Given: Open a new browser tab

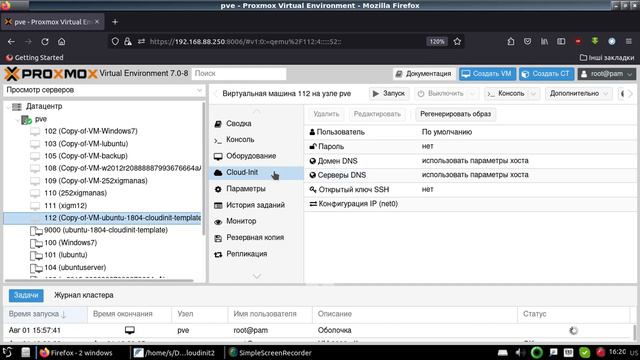Looking at the screenshot, I should click(x=115, y=22).
